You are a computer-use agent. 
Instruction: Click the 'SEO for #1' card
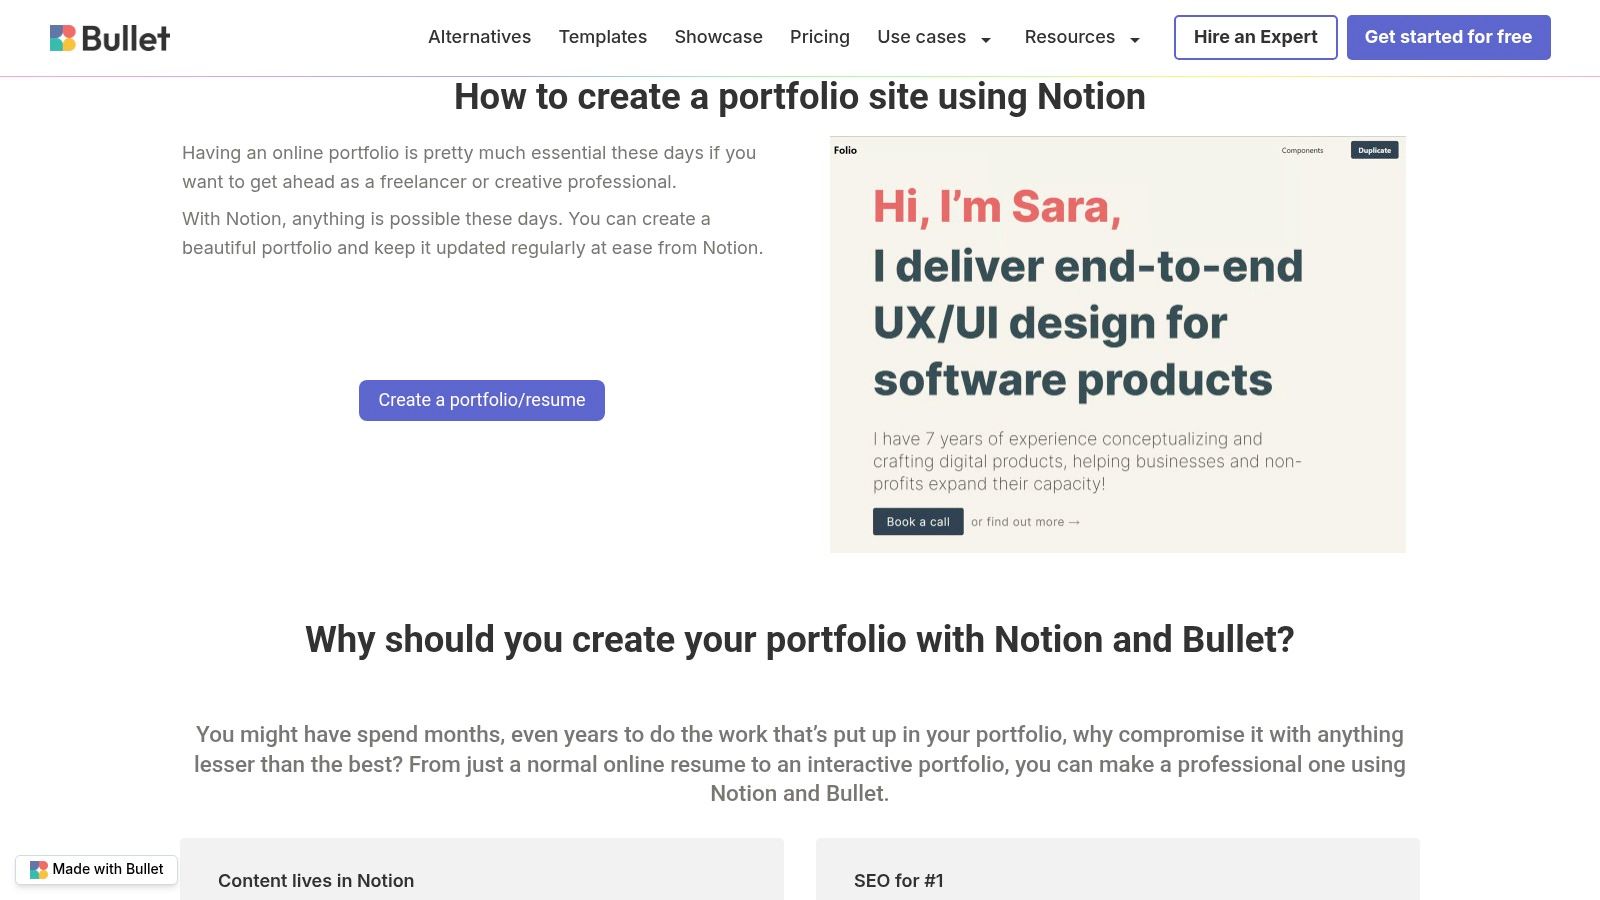tap(1117, 869)
